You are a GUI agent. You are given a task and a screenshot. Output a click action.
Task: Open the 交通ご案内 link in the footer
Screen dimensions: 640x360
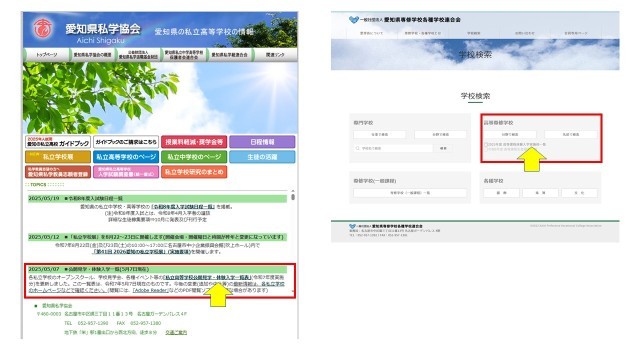(176, 333)
